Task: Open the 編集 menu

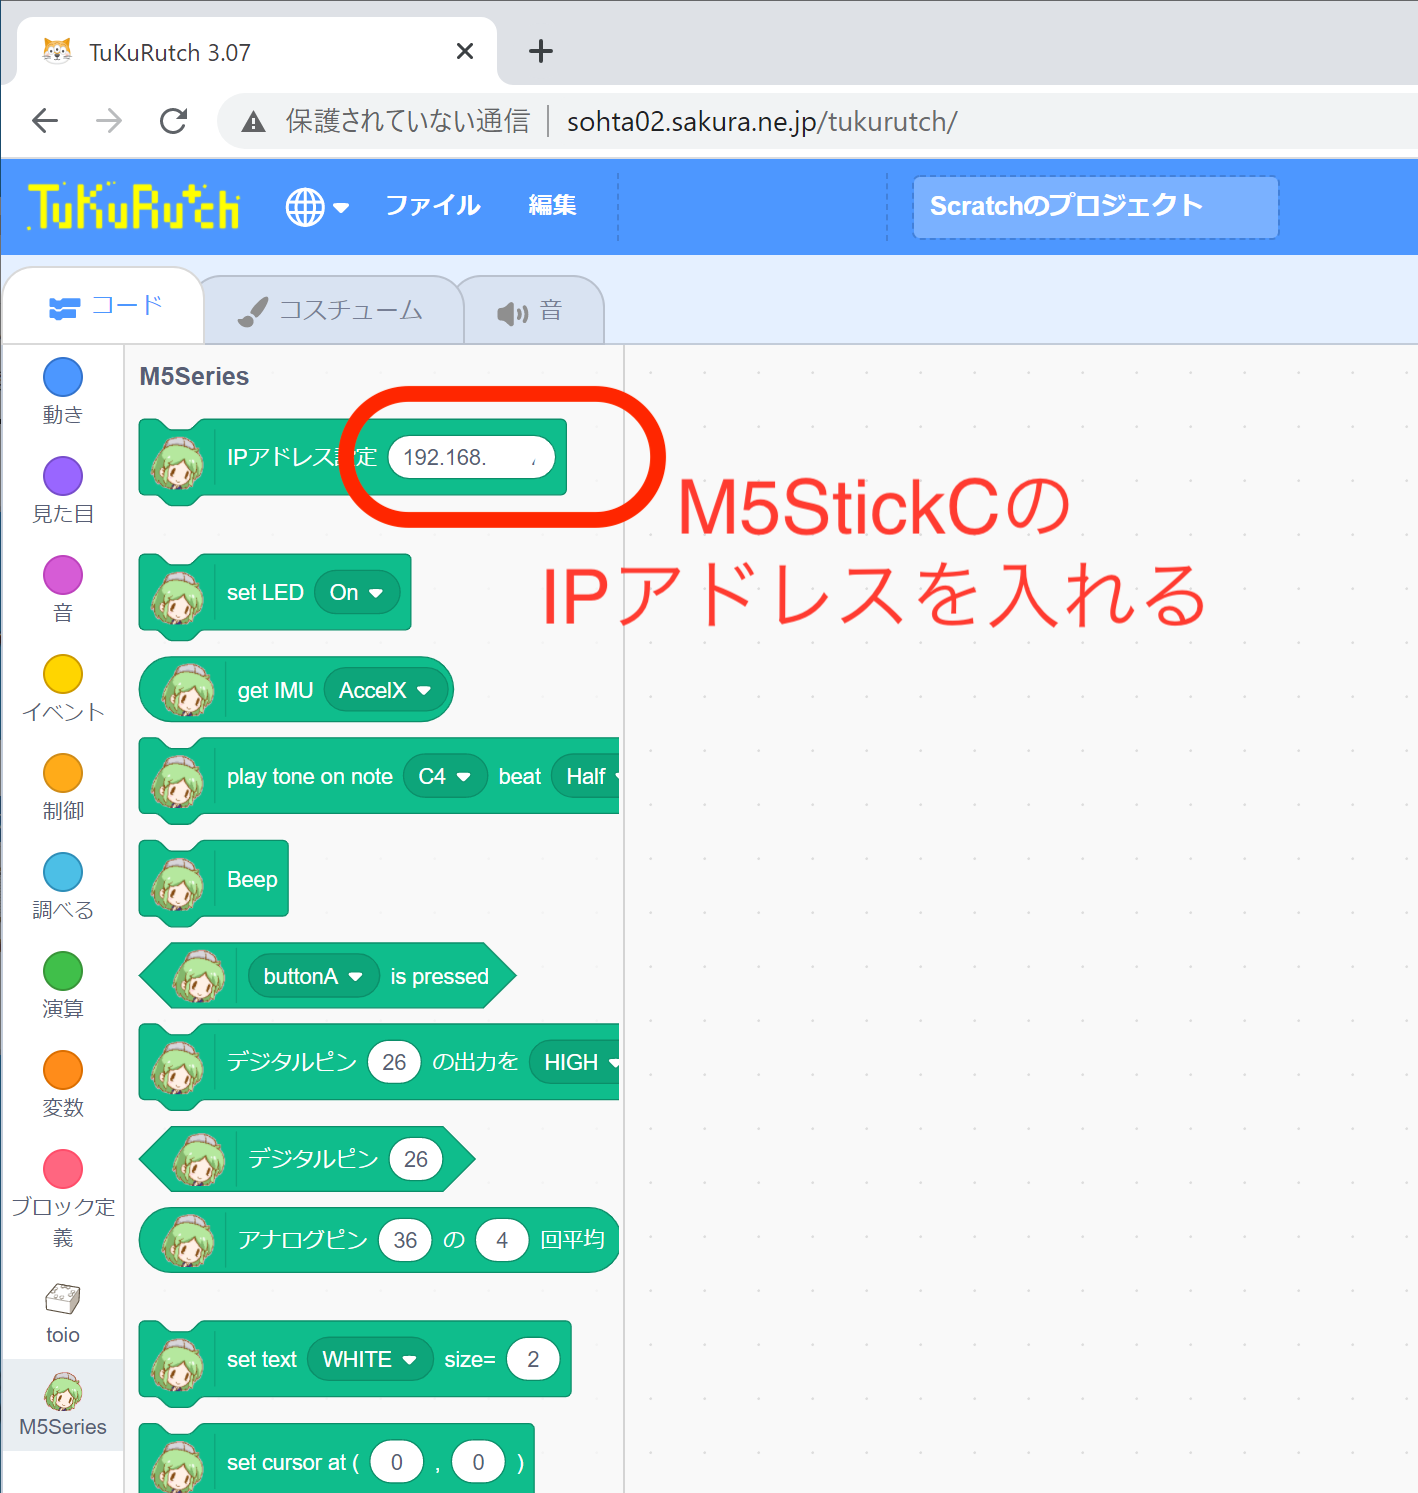Action: 552,205
